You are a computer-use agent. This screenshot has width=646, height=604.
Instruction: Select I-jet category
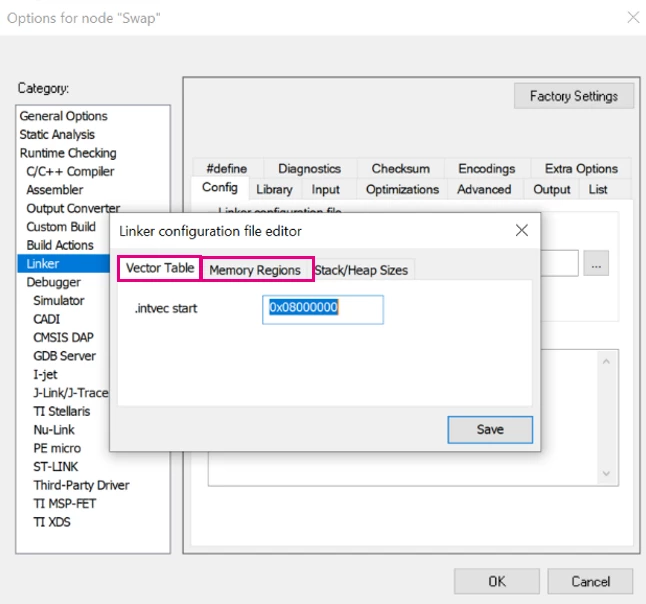pos(45,375)
